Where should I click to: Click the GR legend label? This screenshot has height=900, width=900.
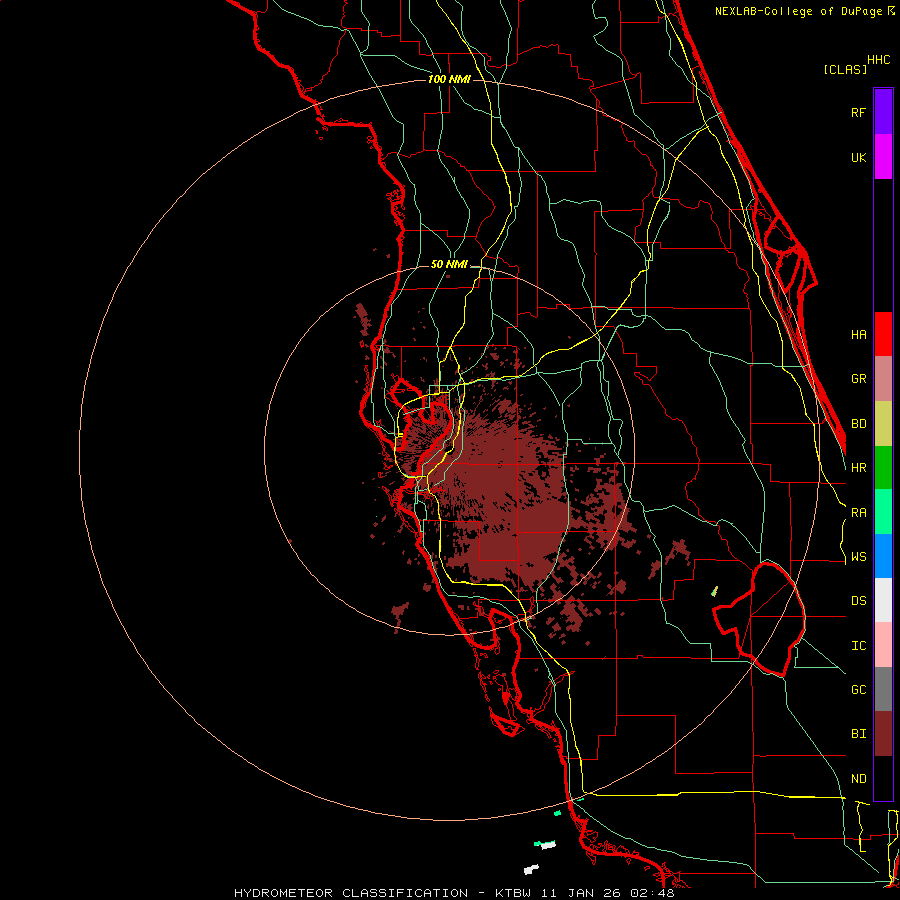pos(858,379)
